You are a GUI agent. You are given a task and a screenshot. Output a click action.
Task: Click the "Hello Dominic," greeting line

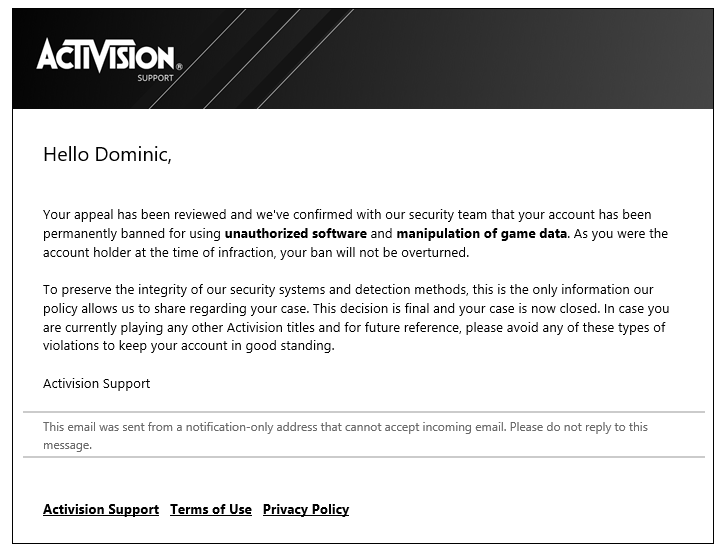pyautogui.click(x=107, y=154)
